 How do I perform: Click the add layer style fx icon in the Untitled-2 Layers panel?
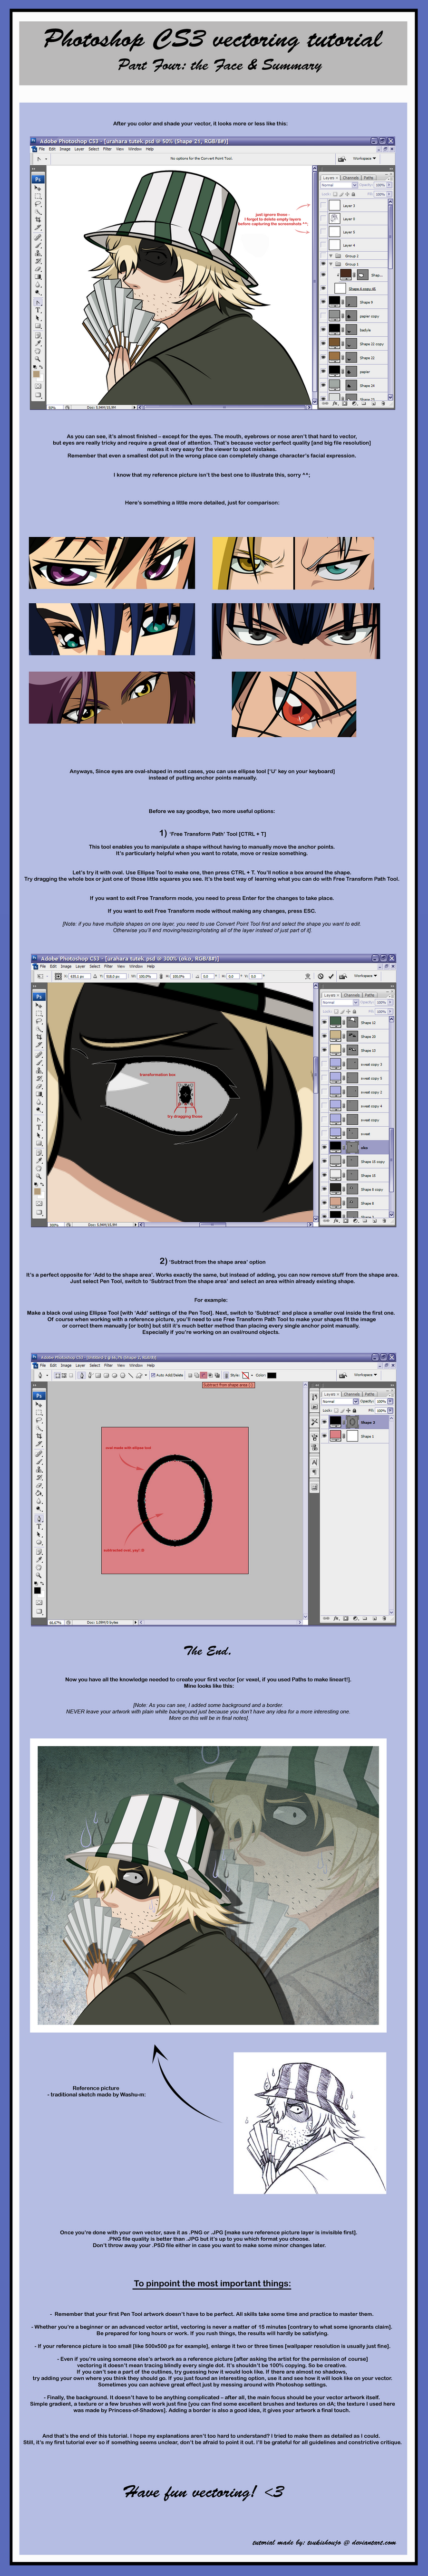point(336,1618)
